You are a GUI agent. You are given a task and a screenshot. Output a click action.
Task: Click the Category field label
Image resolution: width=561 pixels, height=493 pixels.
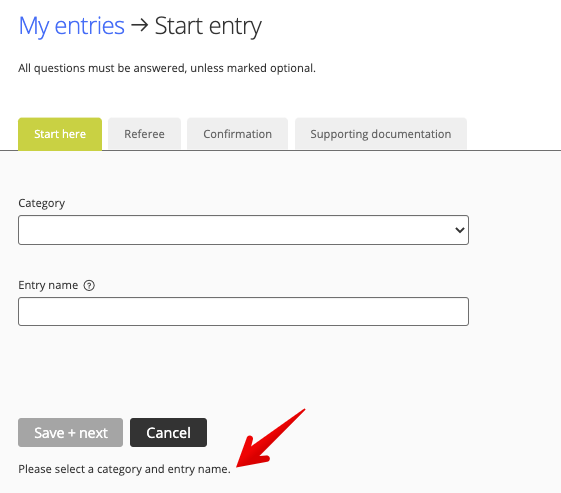coord(42,203)
